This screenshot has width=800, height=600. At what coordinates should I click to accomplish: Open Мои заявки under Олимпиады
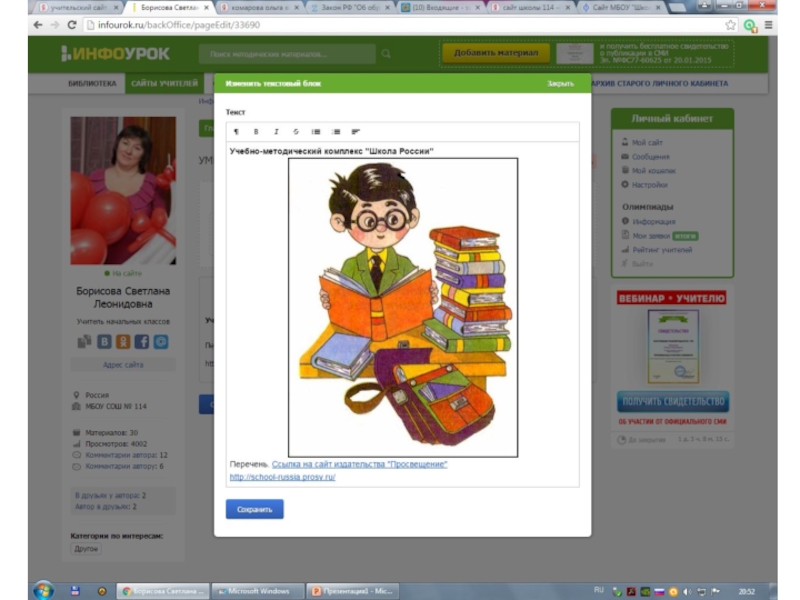click(651, 236)
